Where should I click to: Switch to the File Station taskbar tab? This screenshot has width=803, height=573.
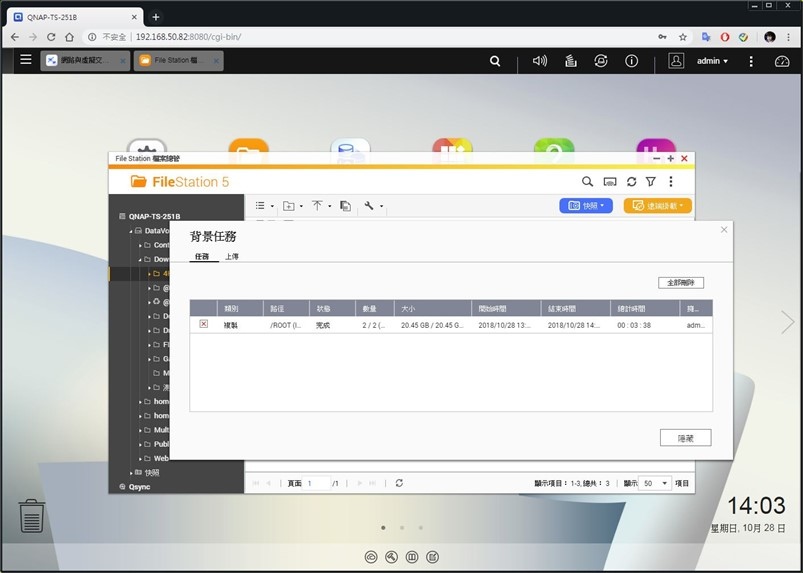pos(179,60)
